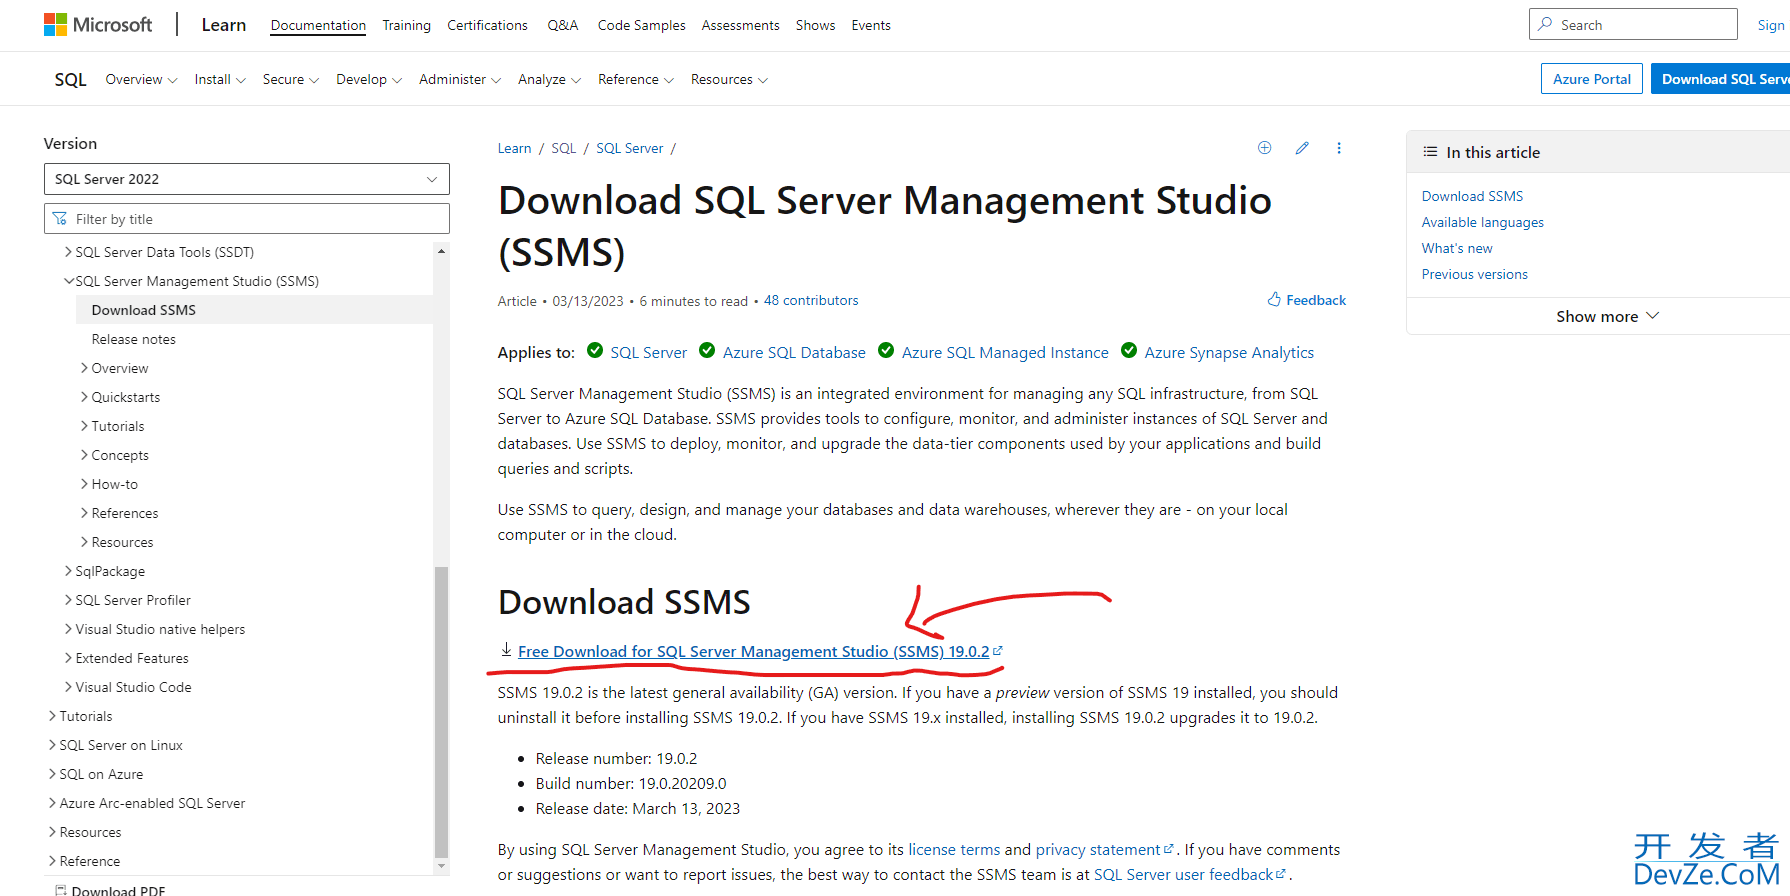Open SQL Server user feedback link
The image size is (1790, 896).
pyautogui.click(x=1183, y=874)
